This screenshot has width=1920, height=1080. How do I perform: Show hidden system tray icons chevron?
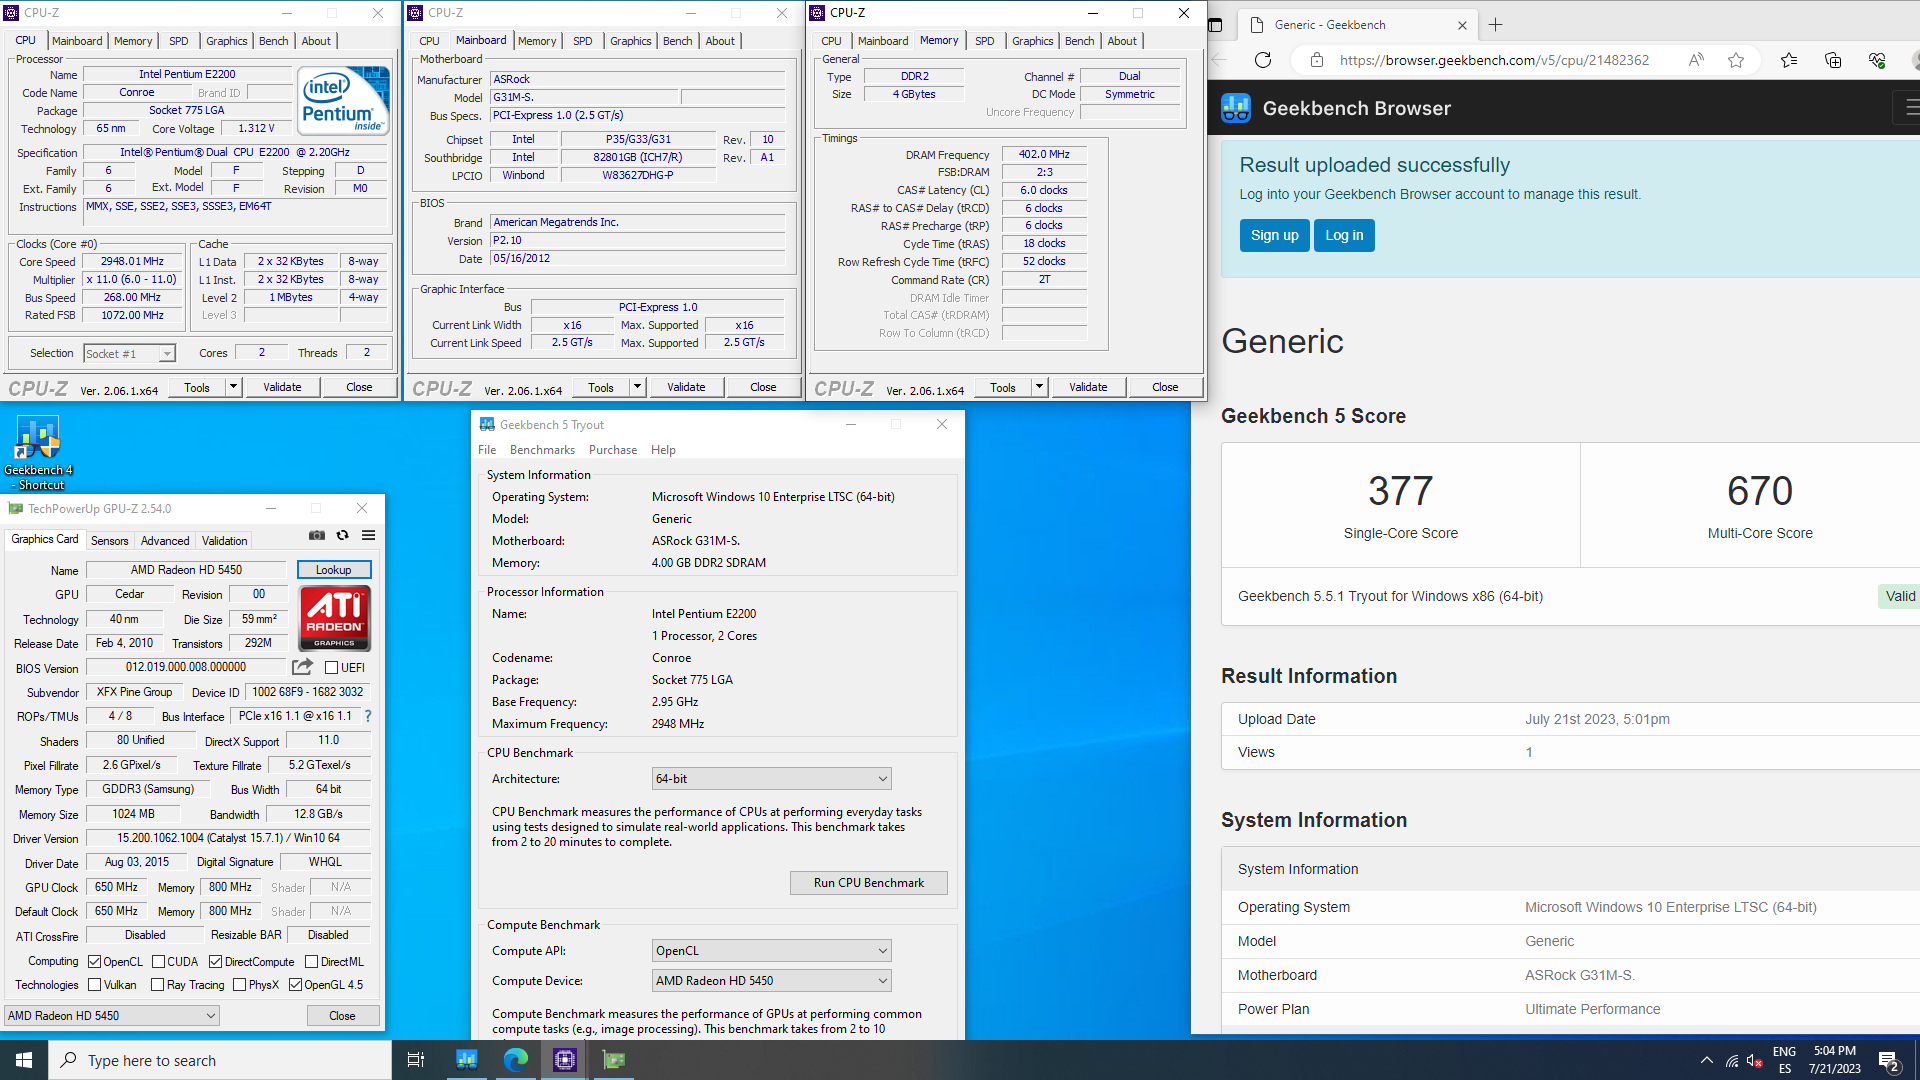(1707, 1061)
